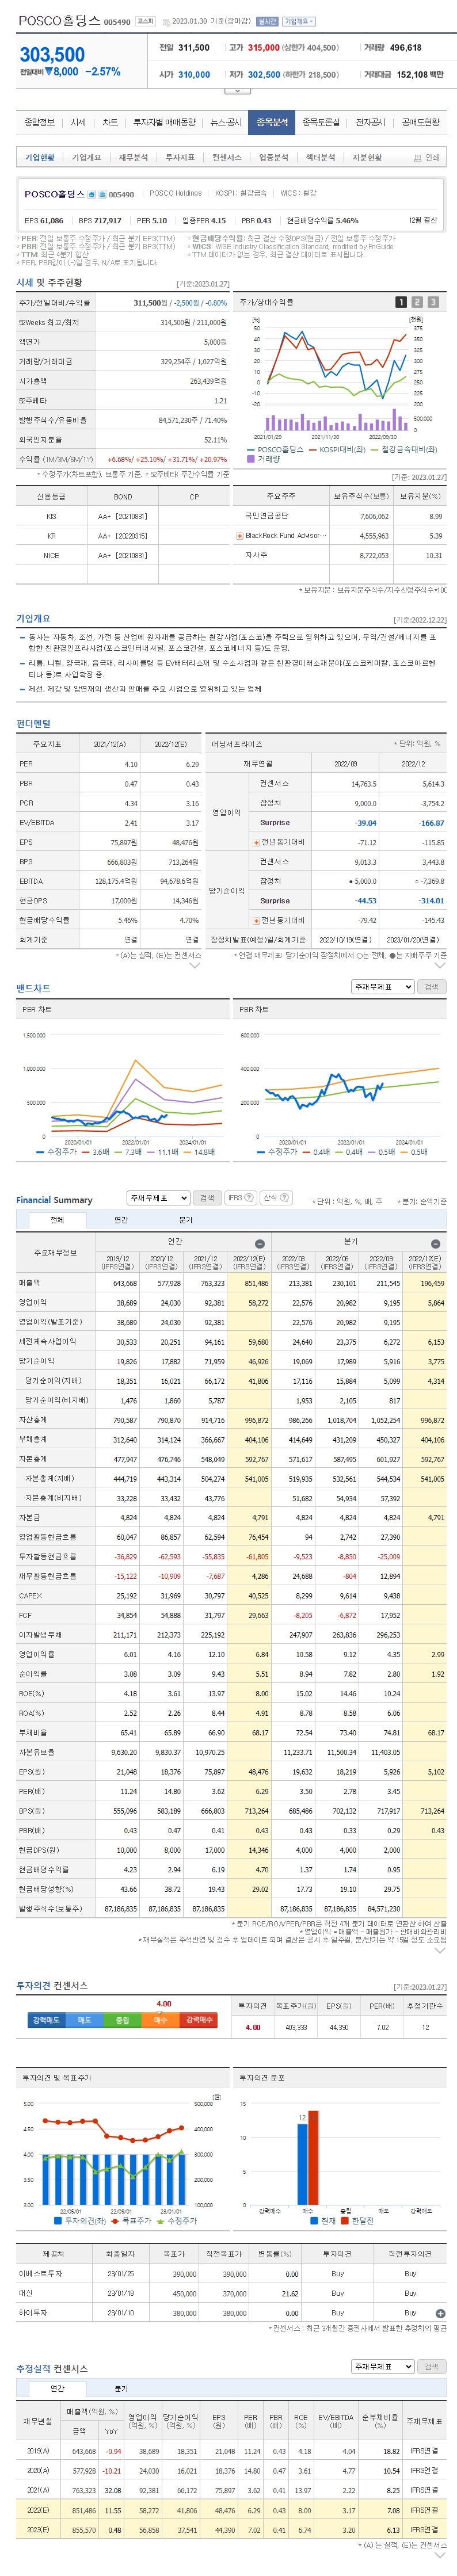Open 주재무제표 dropdown in 밴드차트 section

pos(382,987)
